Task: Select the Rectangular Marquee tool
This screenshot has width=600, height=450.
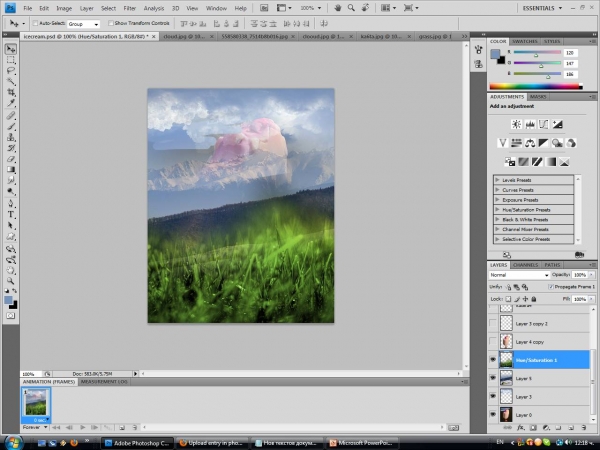Action: click(x=11, y=60)
